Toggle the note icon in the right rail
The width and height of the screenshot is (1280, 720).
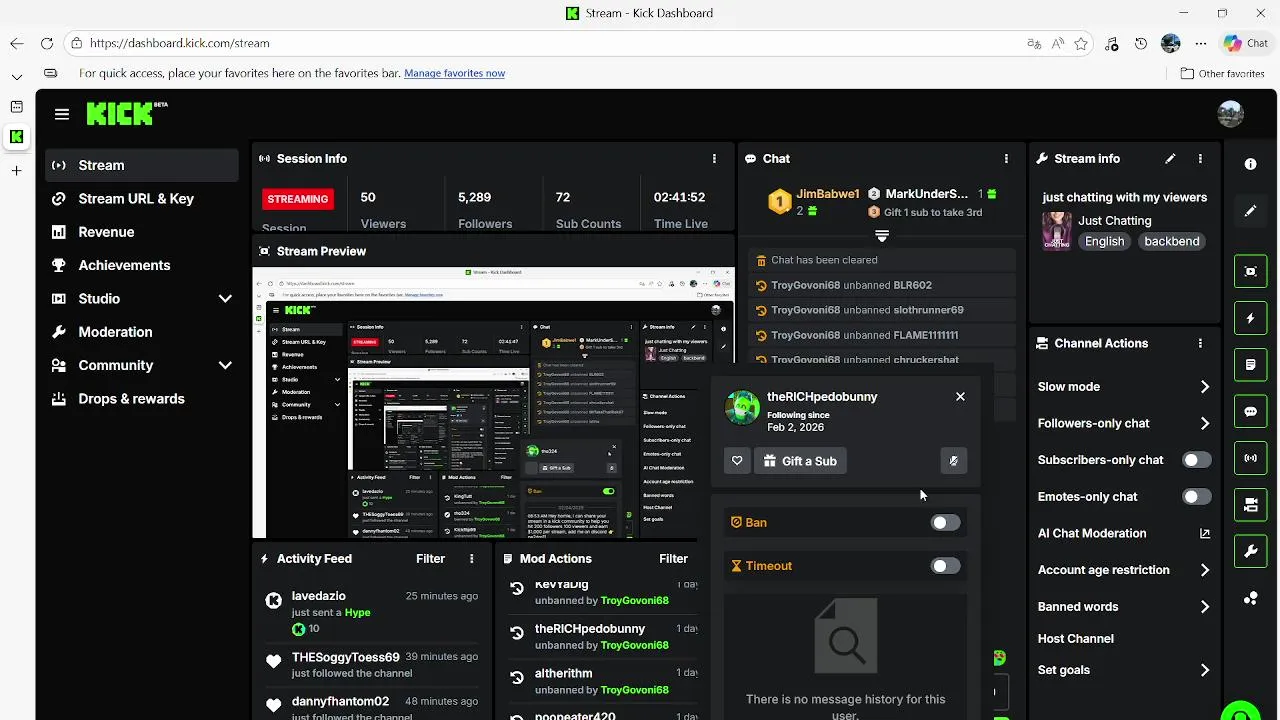tap(1250, 365)
